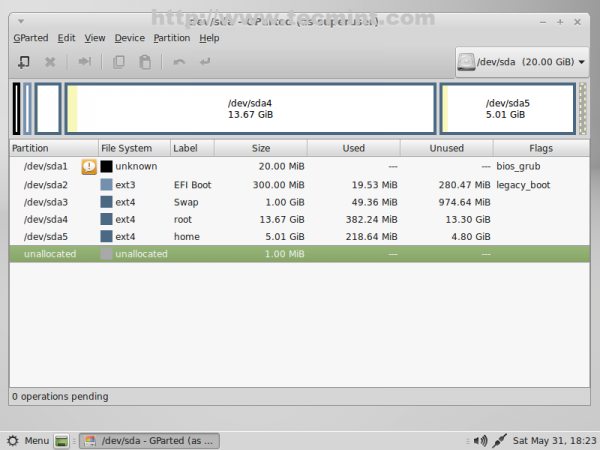Viewport: 600px width, 450px height.
Task: Click the legacy_boot flag cell
Action: click(x=523, y=185)
